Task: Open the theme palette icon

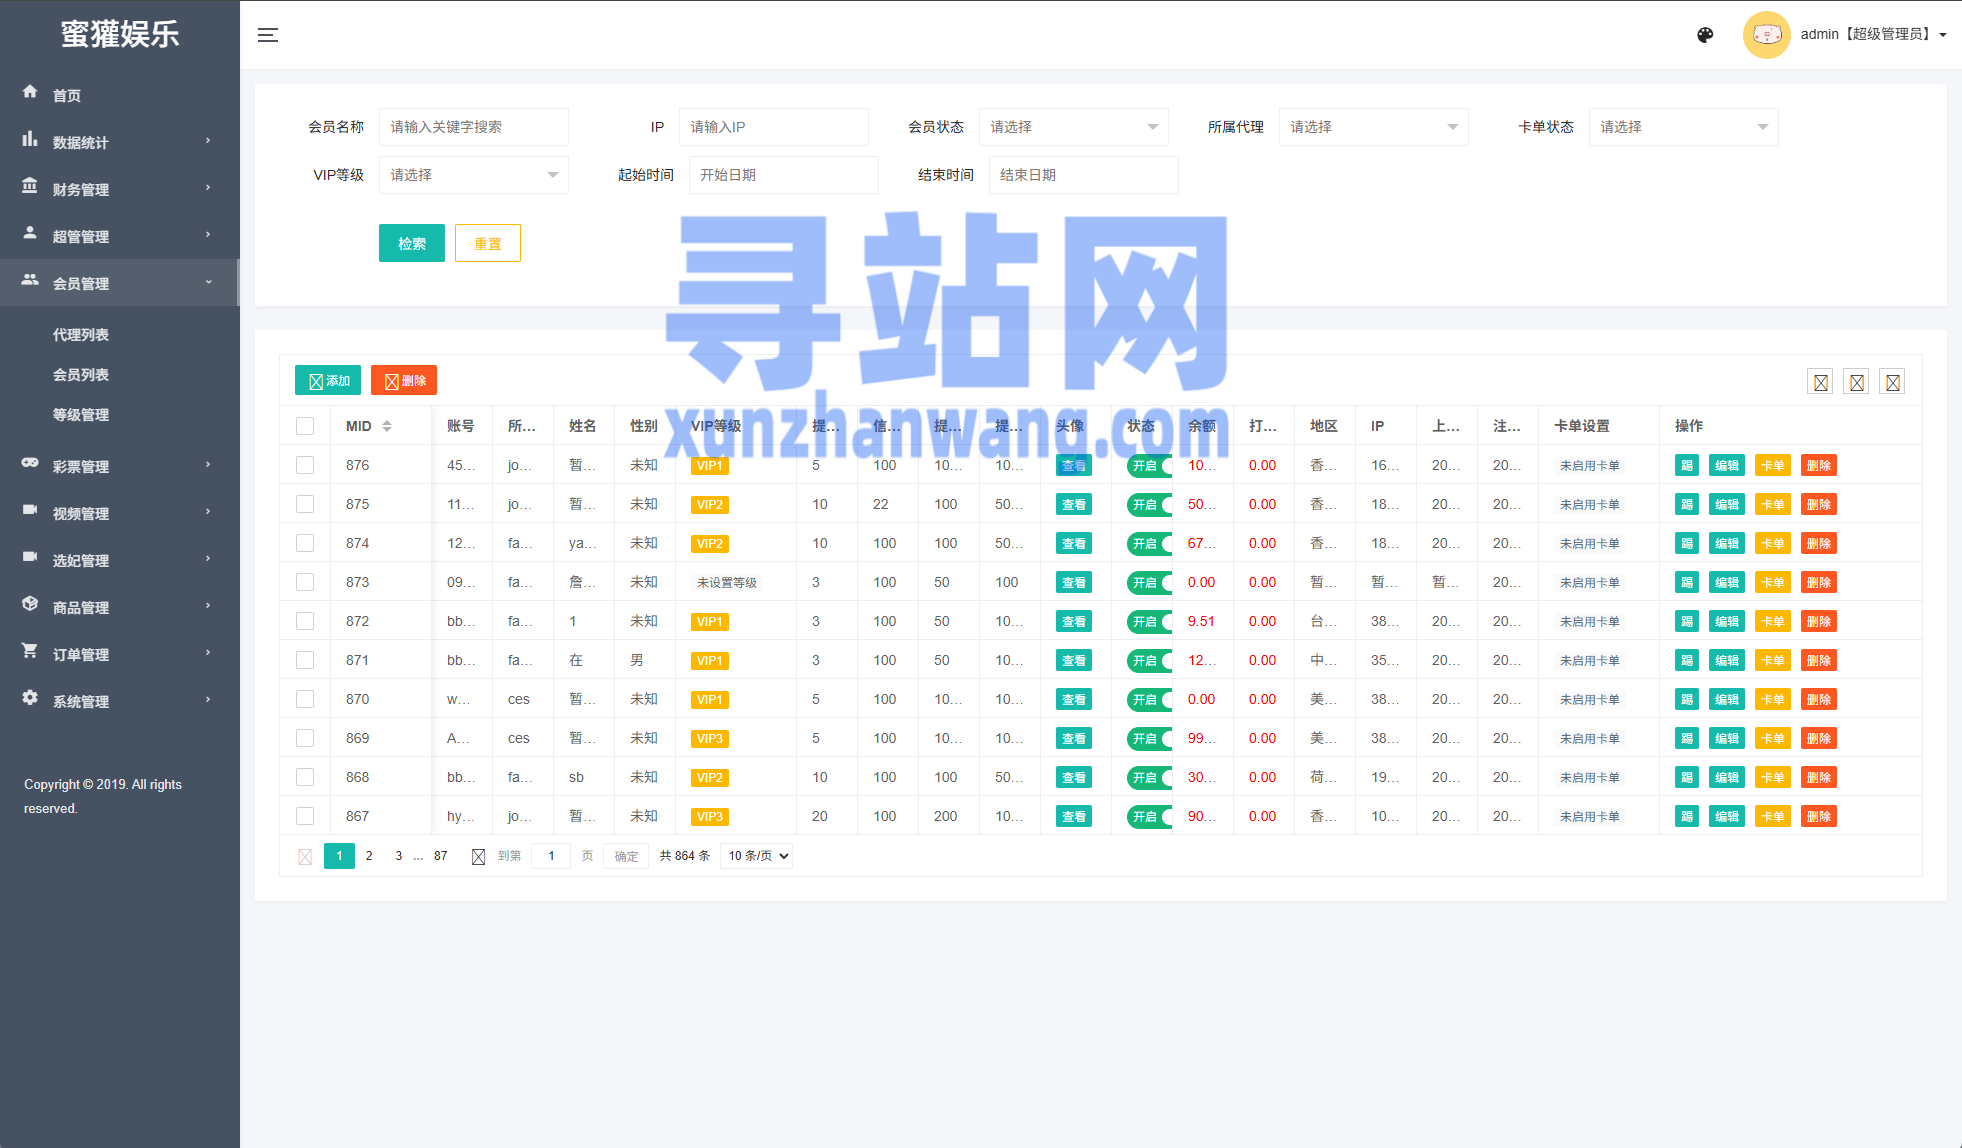Action: pos(1705,35)
